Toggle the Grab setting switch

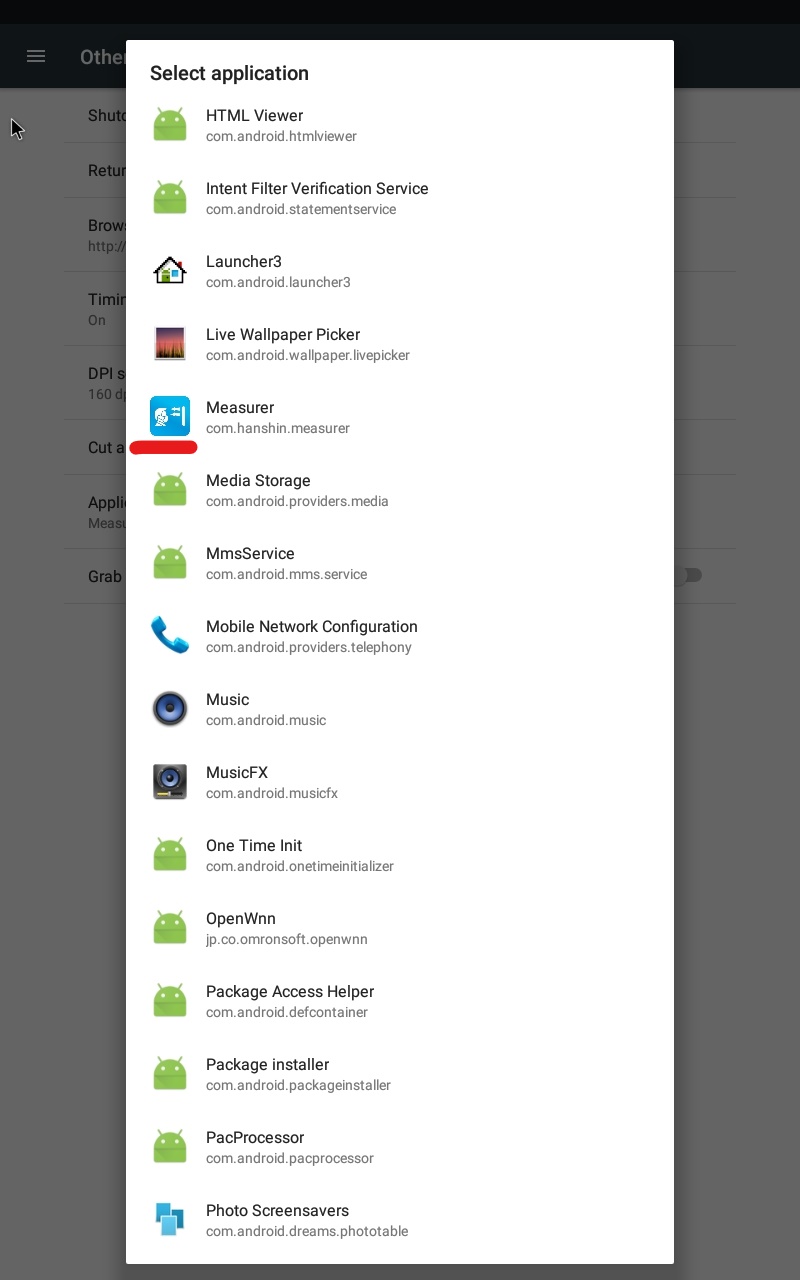point(688,575)
